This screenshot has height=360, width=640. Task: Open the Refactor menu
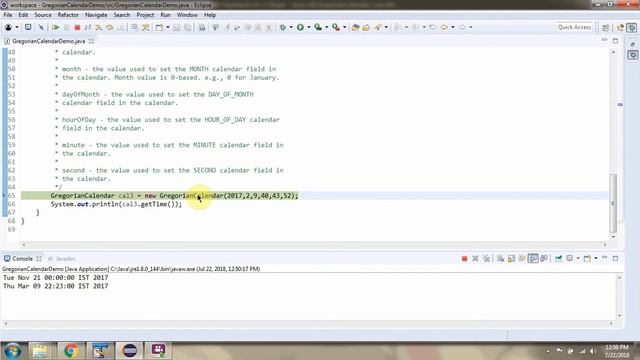tap(68, 15)
